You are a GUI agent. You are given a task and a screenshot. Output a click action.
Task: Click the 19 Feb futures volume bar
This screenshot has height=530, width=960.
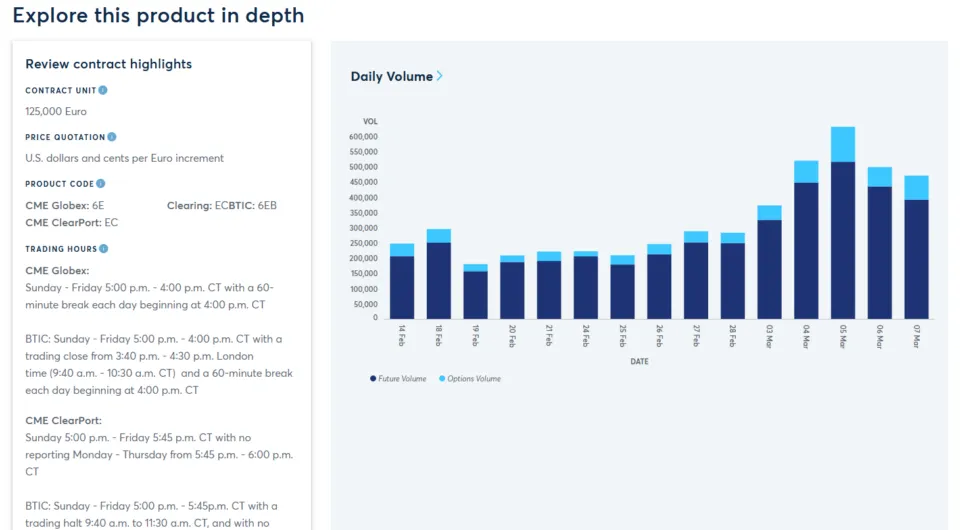[475, 295]
